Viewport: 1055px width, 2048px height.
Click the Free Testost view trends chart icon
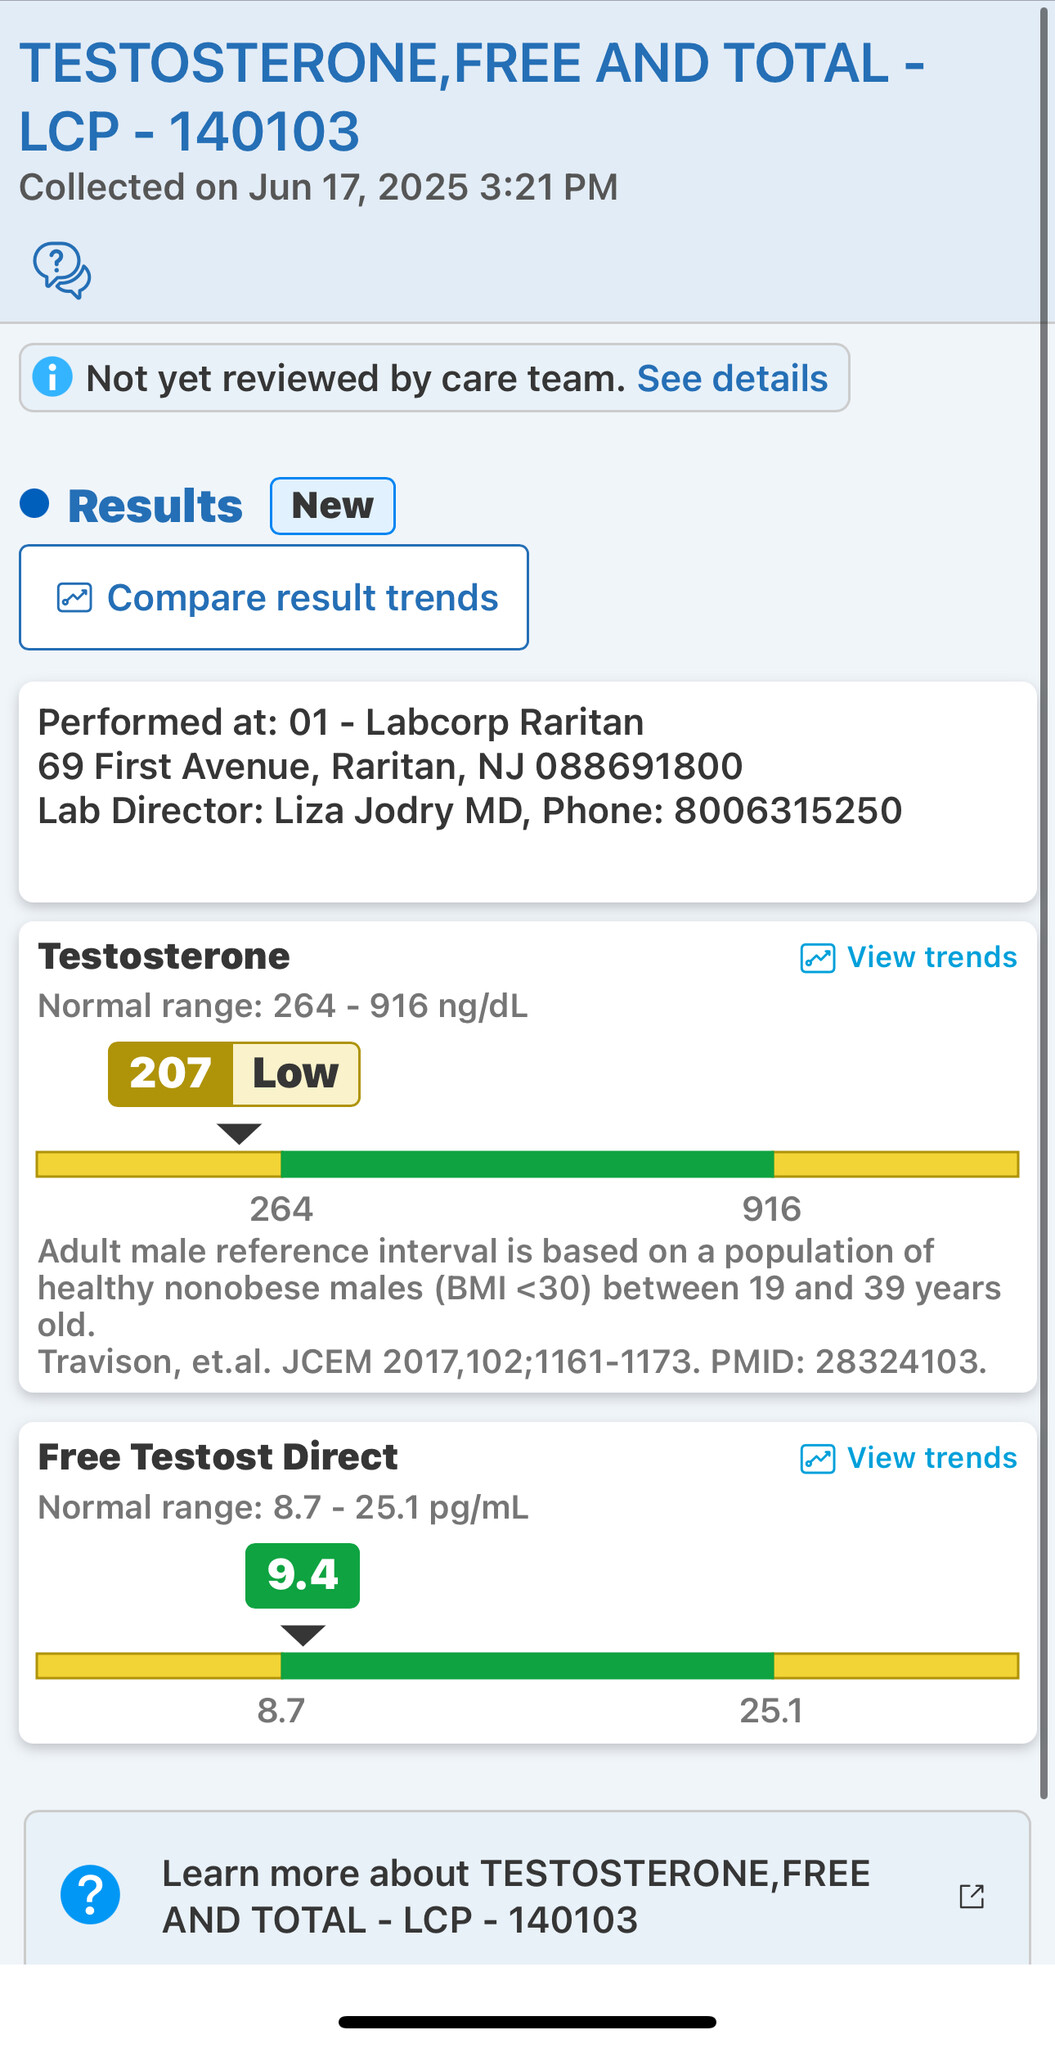(818, 1459)
